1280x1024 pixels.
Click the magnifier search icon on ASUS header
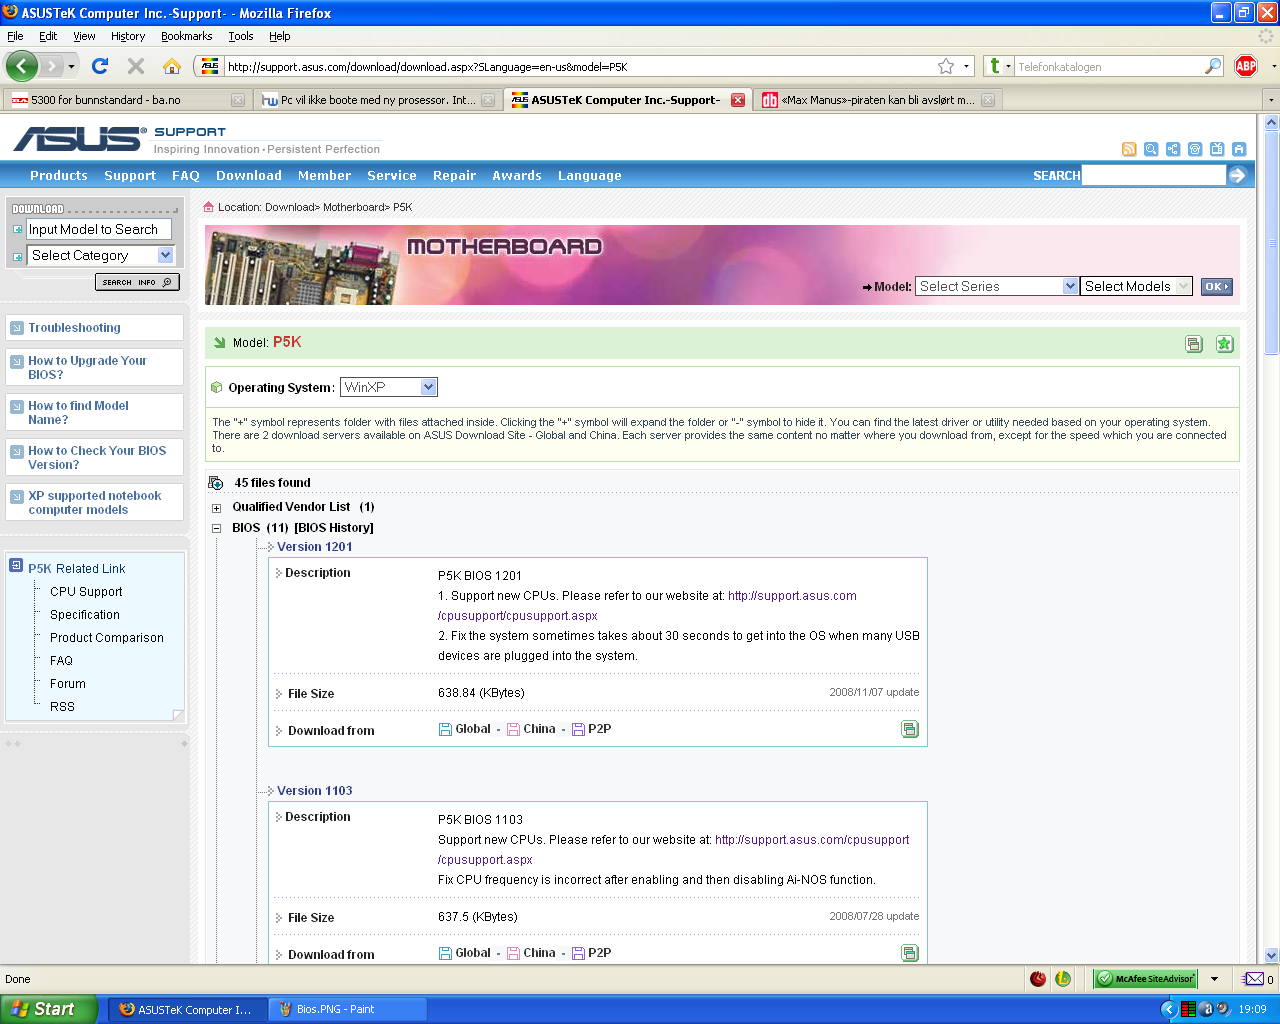click(1151, 149)
